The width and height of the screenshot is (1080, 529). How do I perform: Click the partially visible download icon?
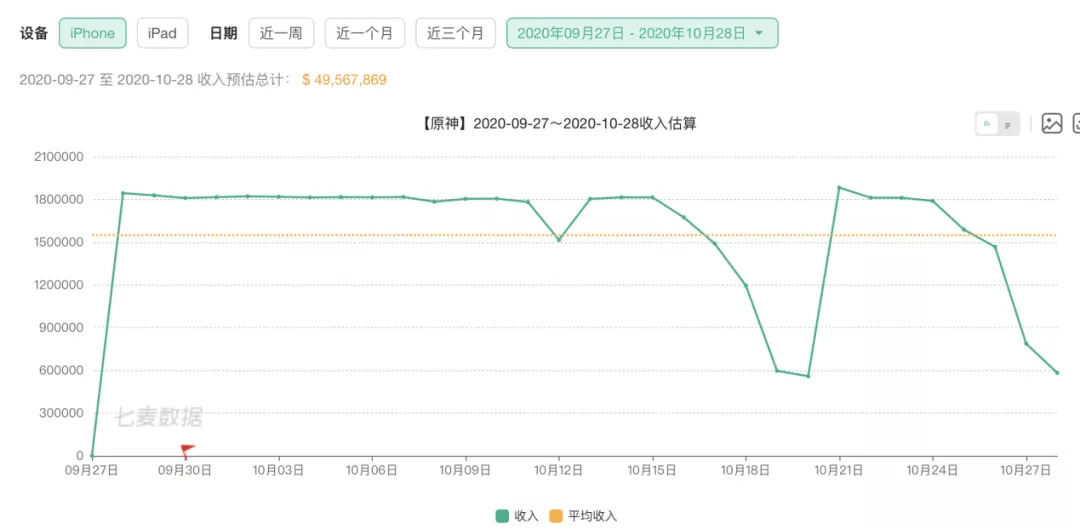click(1076, 124)
